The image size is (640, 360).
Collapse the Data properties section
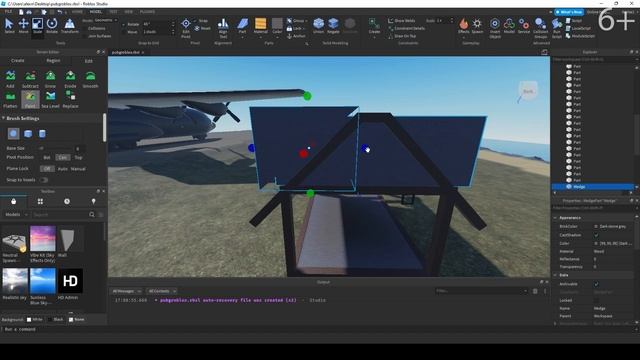tap(555, 275)
